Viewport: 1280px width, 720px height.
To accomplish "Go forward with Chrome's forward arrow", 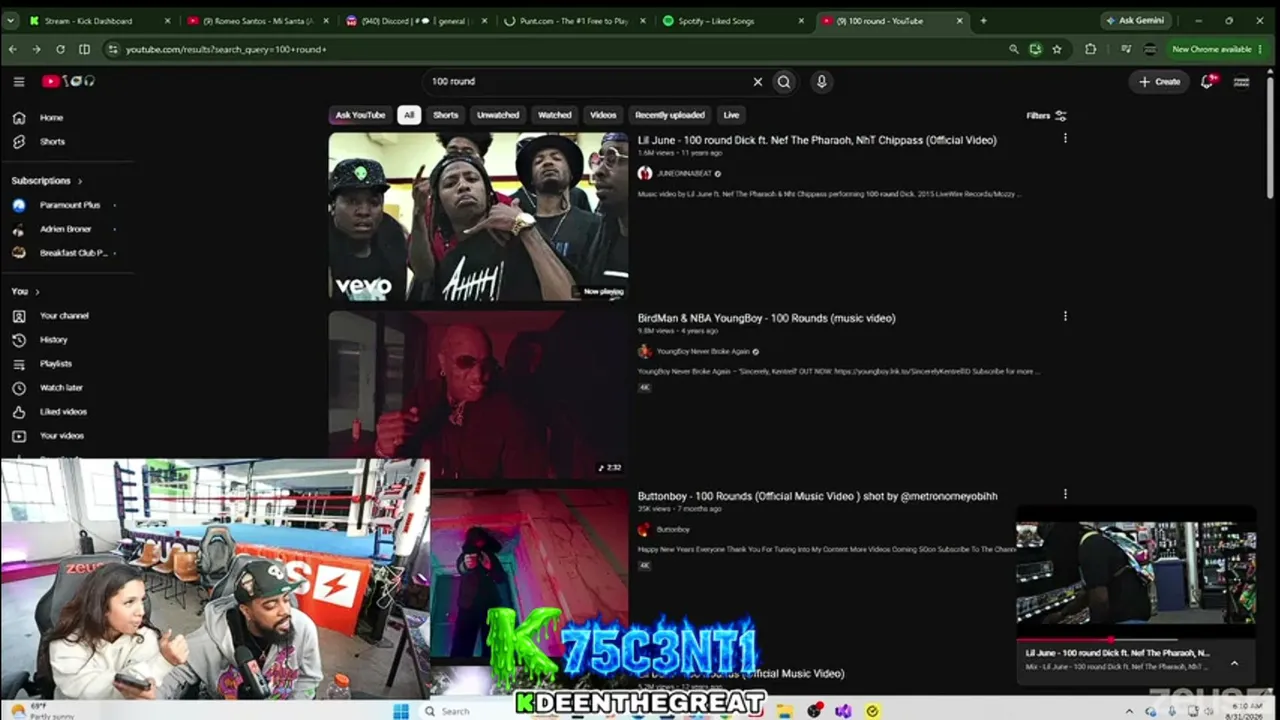I will 36,49.
